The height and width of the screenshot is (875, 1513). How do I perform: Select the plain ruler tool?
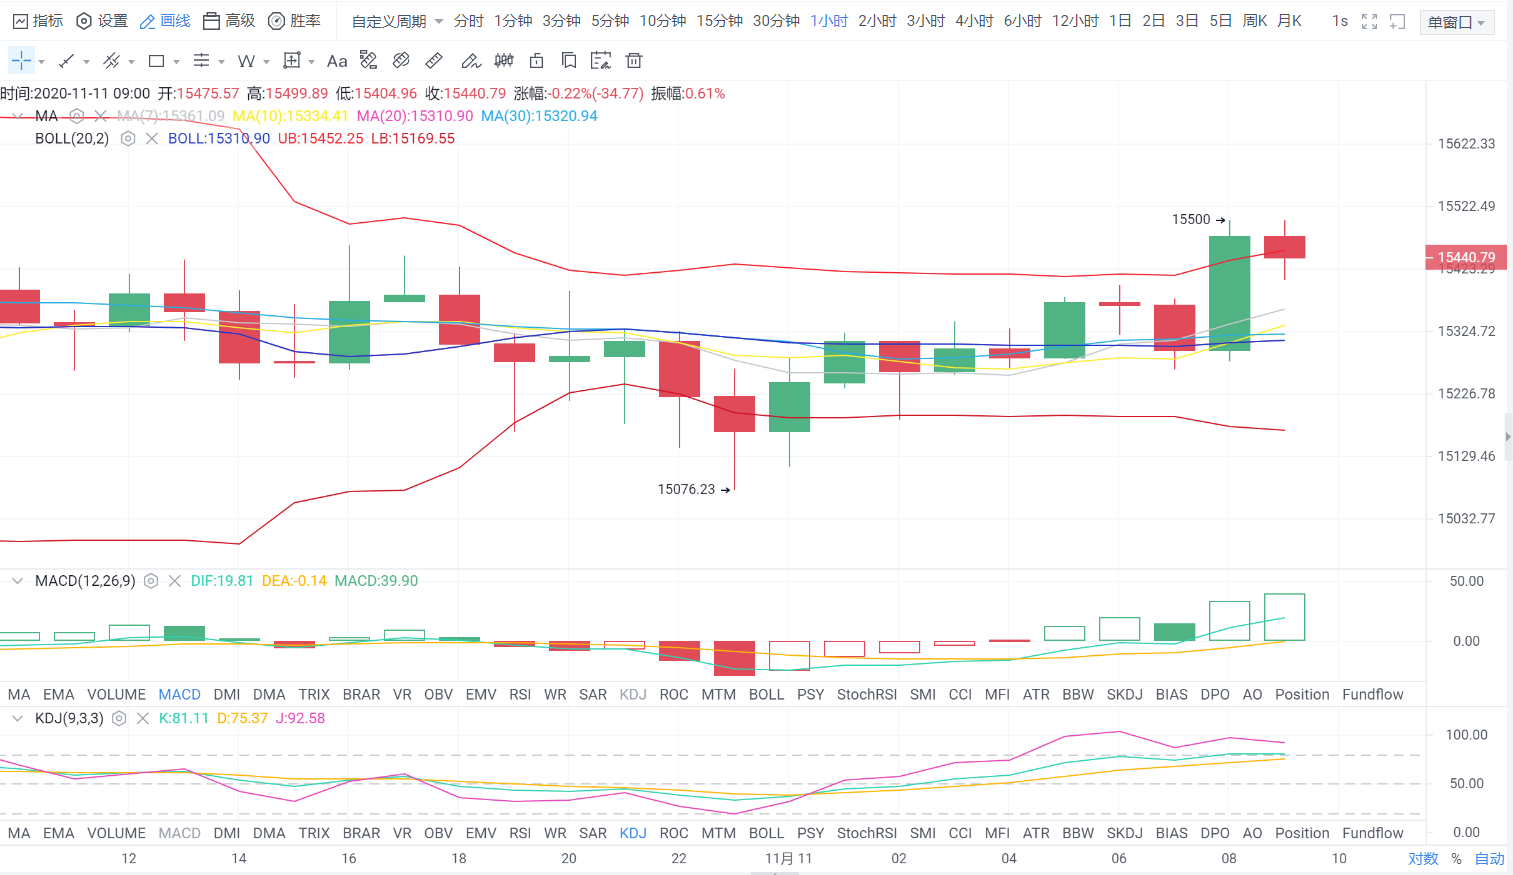tap(434, 61)
